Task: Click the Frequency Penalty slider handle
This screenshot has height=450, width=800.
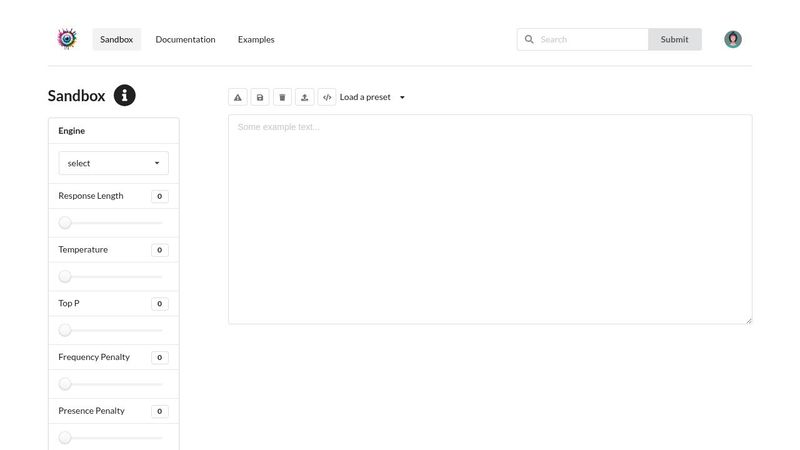Action: click(65, 384)
